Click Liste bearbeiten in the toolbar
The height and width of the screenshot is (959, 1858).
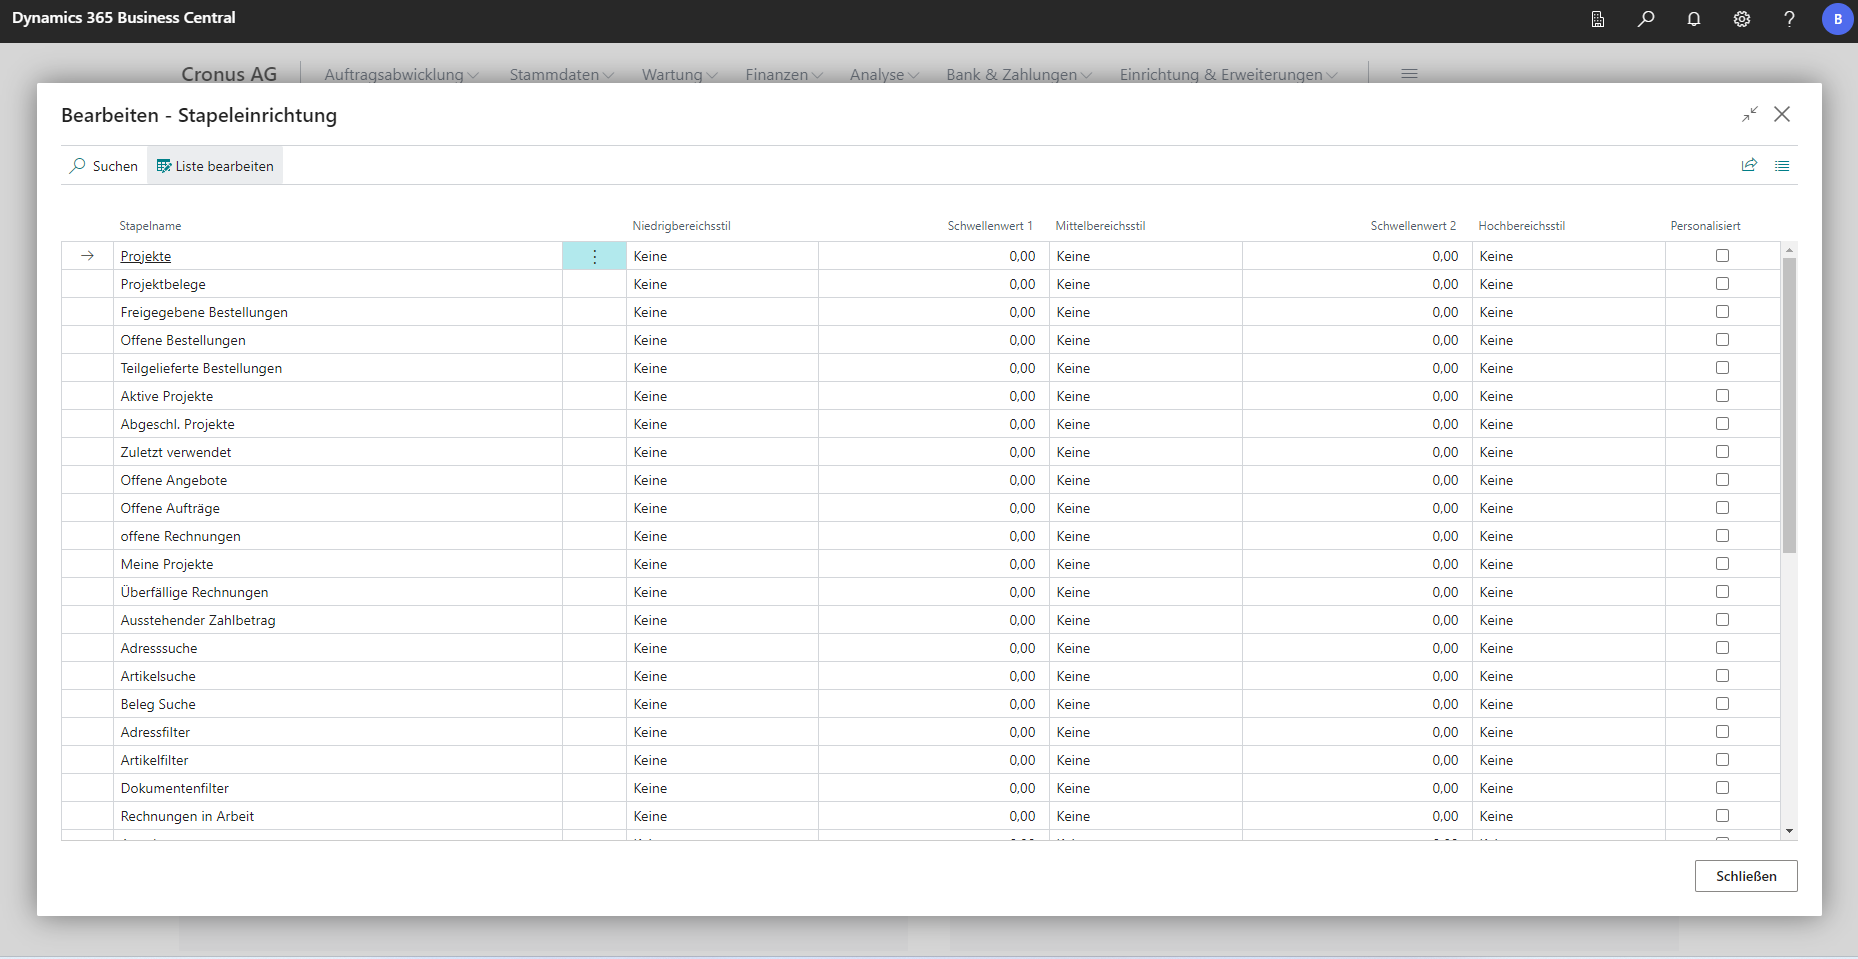point(215,166)
